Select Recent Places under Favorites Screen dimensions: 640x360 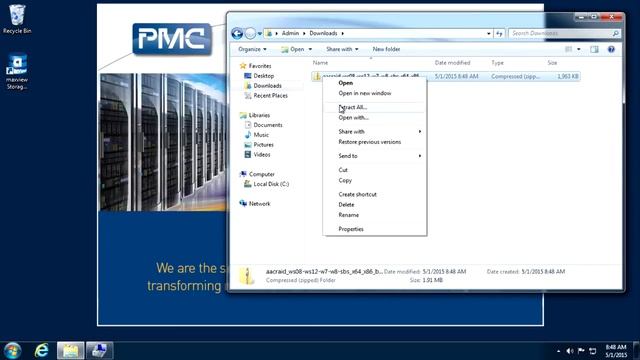coord(266,96)
